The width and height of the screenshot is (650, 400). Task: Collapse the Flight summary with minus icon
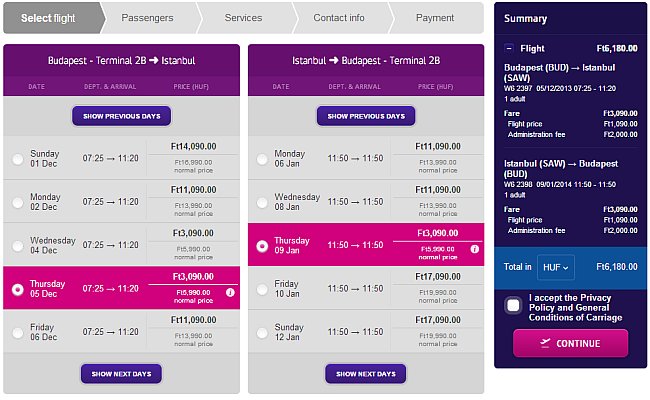[510, 47]
